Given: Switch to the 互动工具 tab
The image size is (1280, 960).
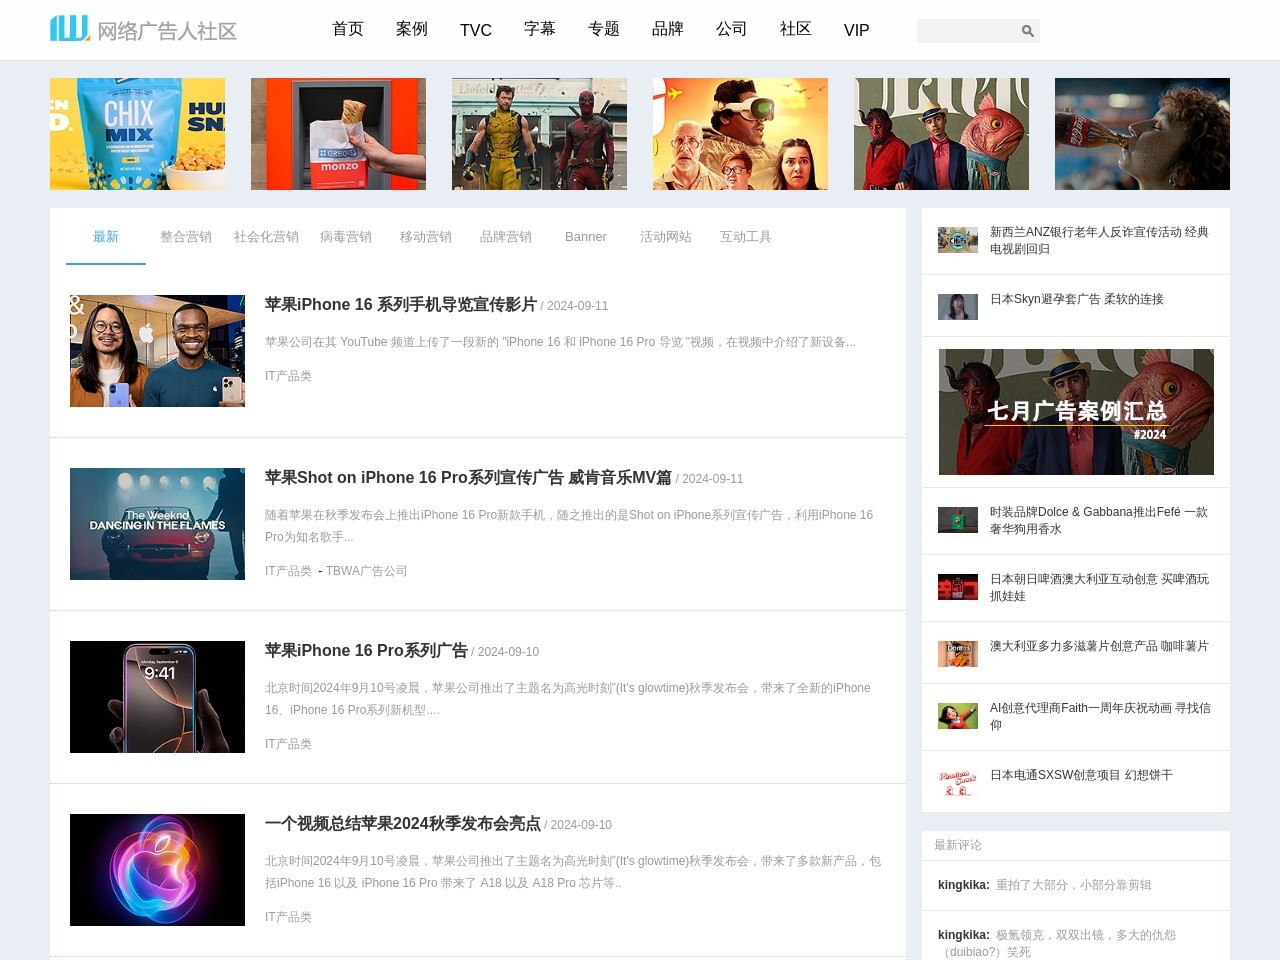Looking at the screenshot, I should (746, 237).
